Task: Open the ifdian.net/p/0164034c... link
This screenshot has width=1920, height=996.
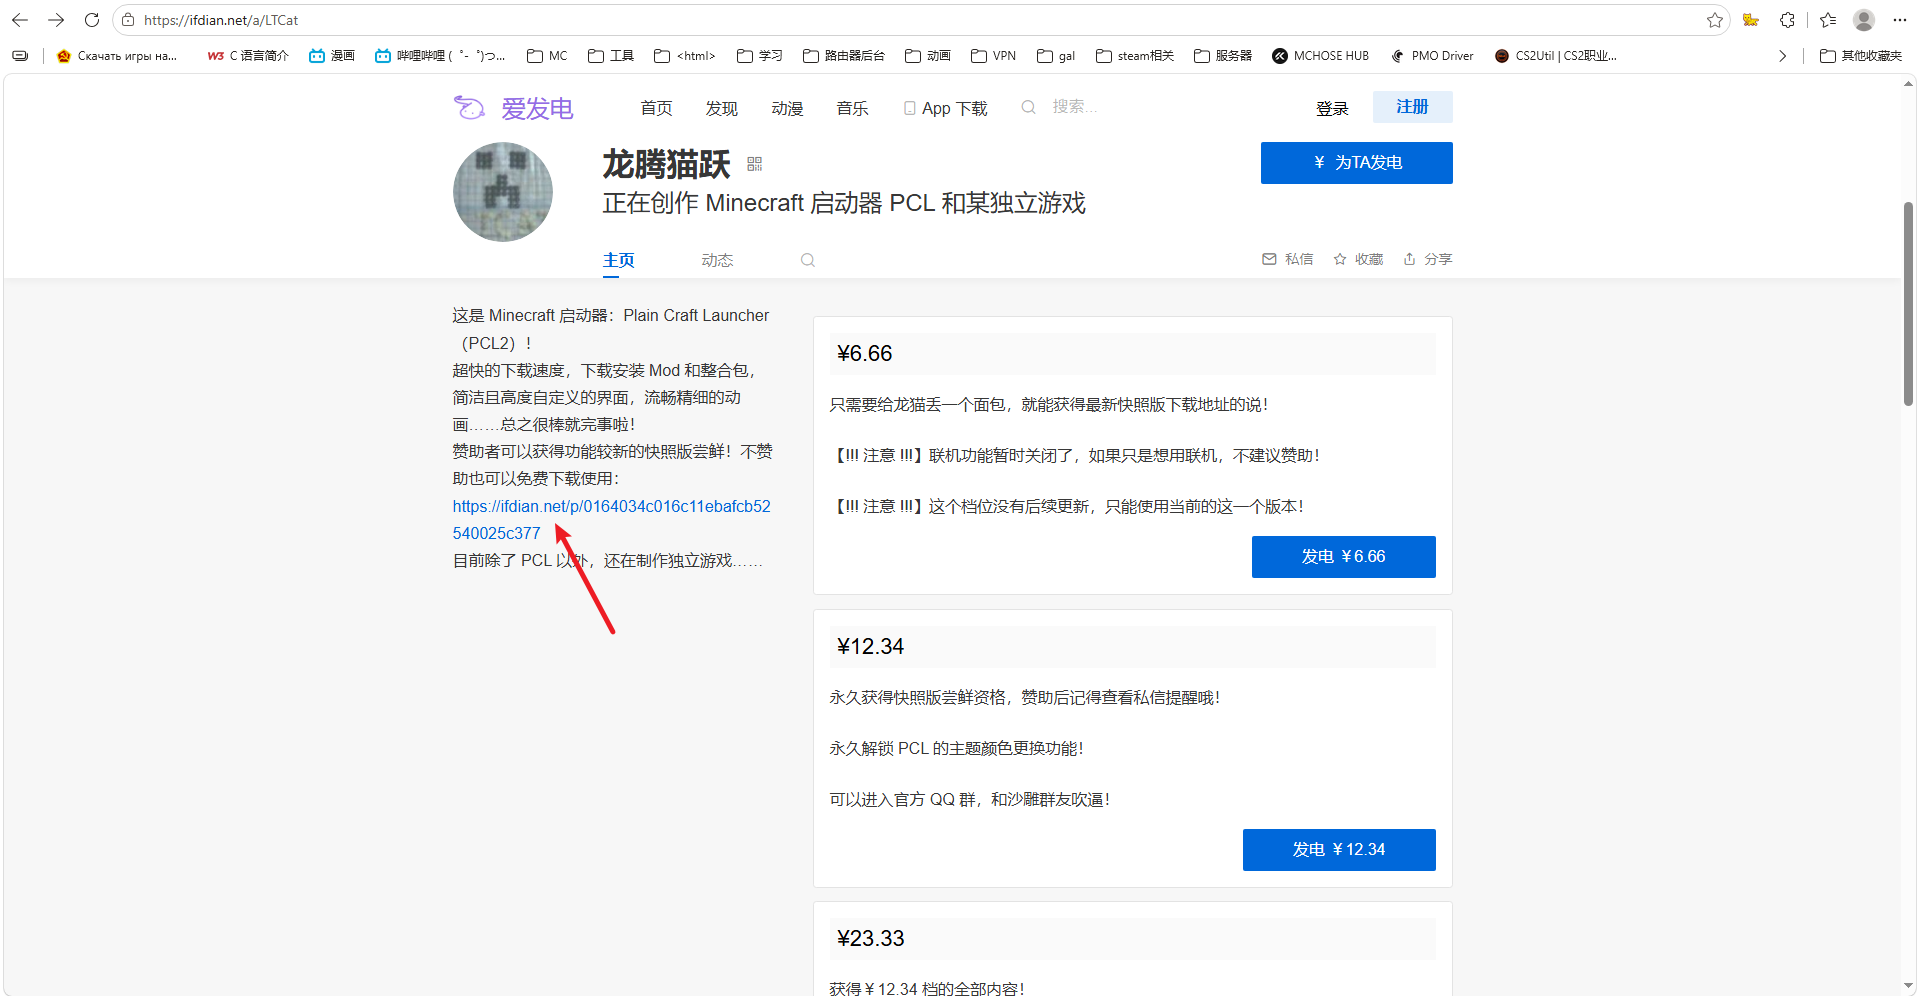Action: [x=611, y=520]
